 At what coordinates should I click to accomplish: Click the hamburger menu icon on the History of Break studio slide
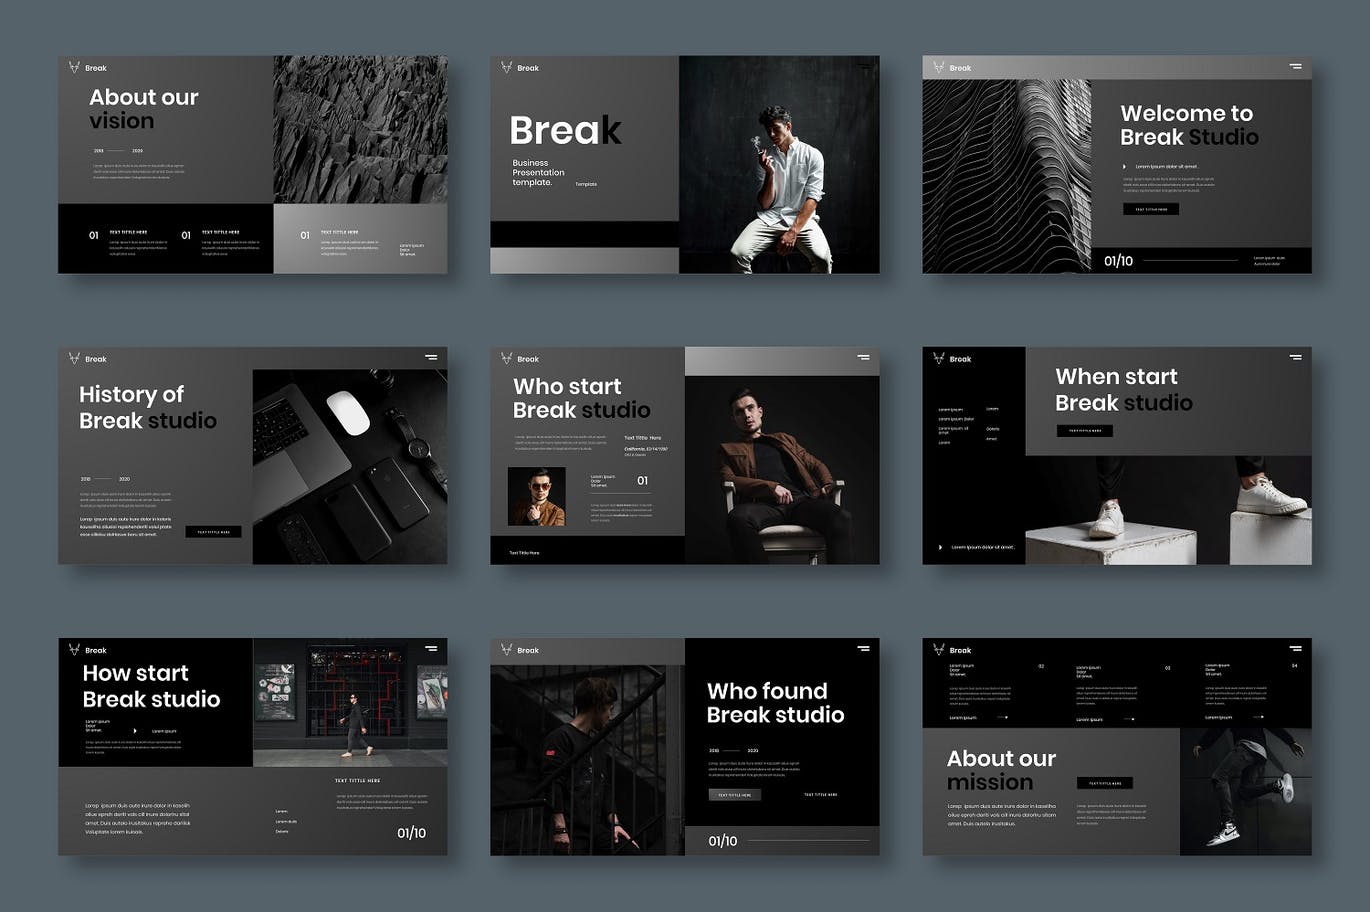point(431,357)
